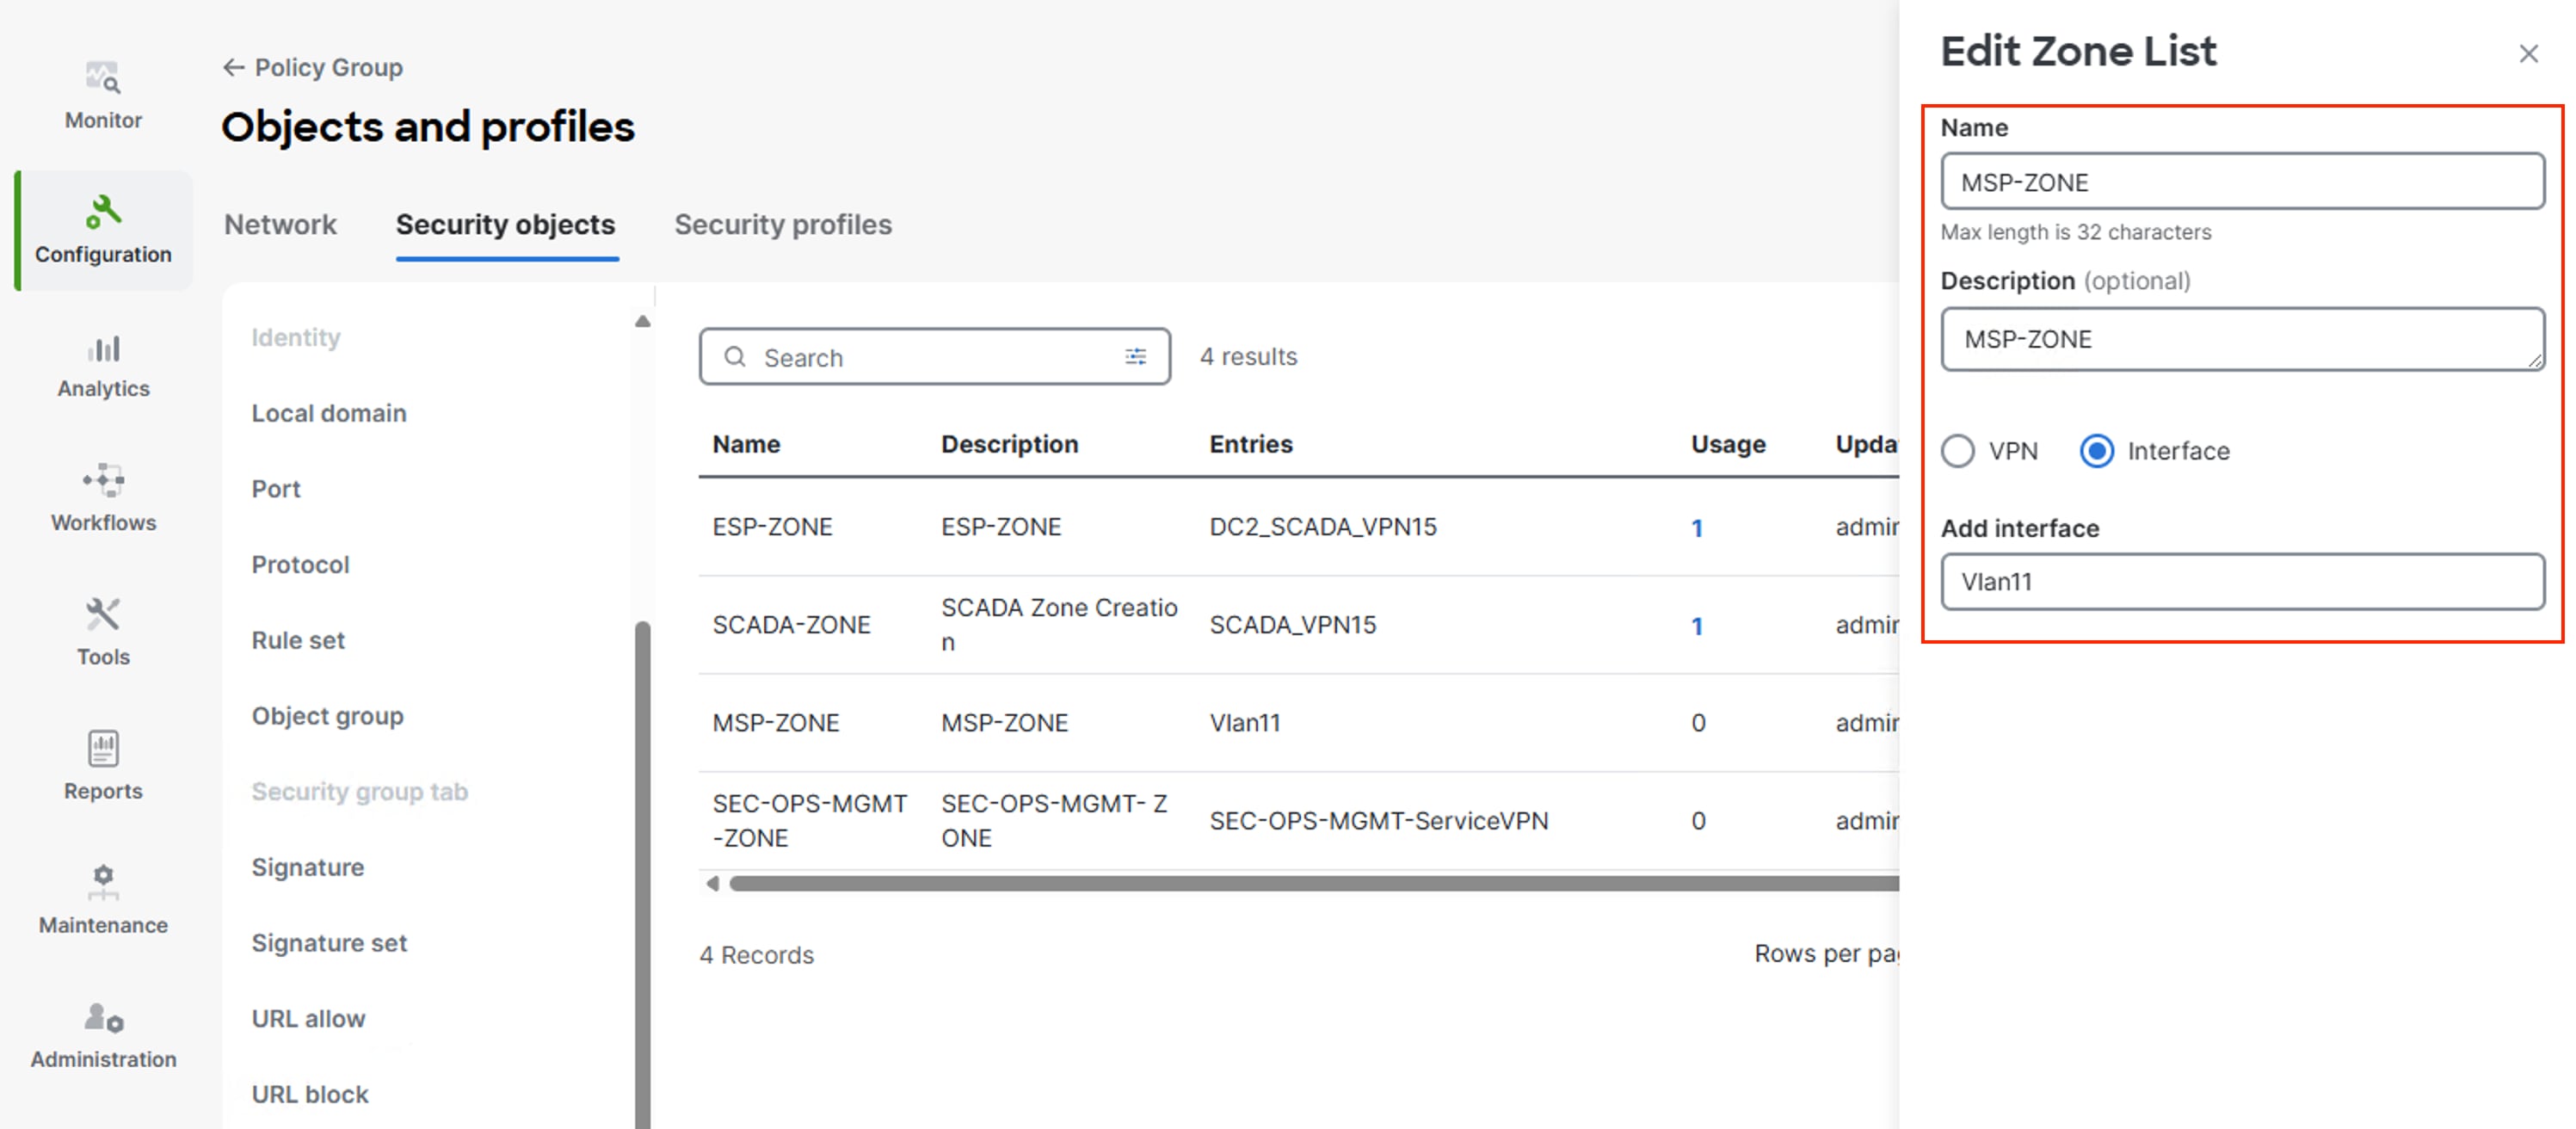Viewport: 2576px width, 1129px height.
Task: Click the usage count link for ESP-ZONE
Action: [x=1697, y=528]
